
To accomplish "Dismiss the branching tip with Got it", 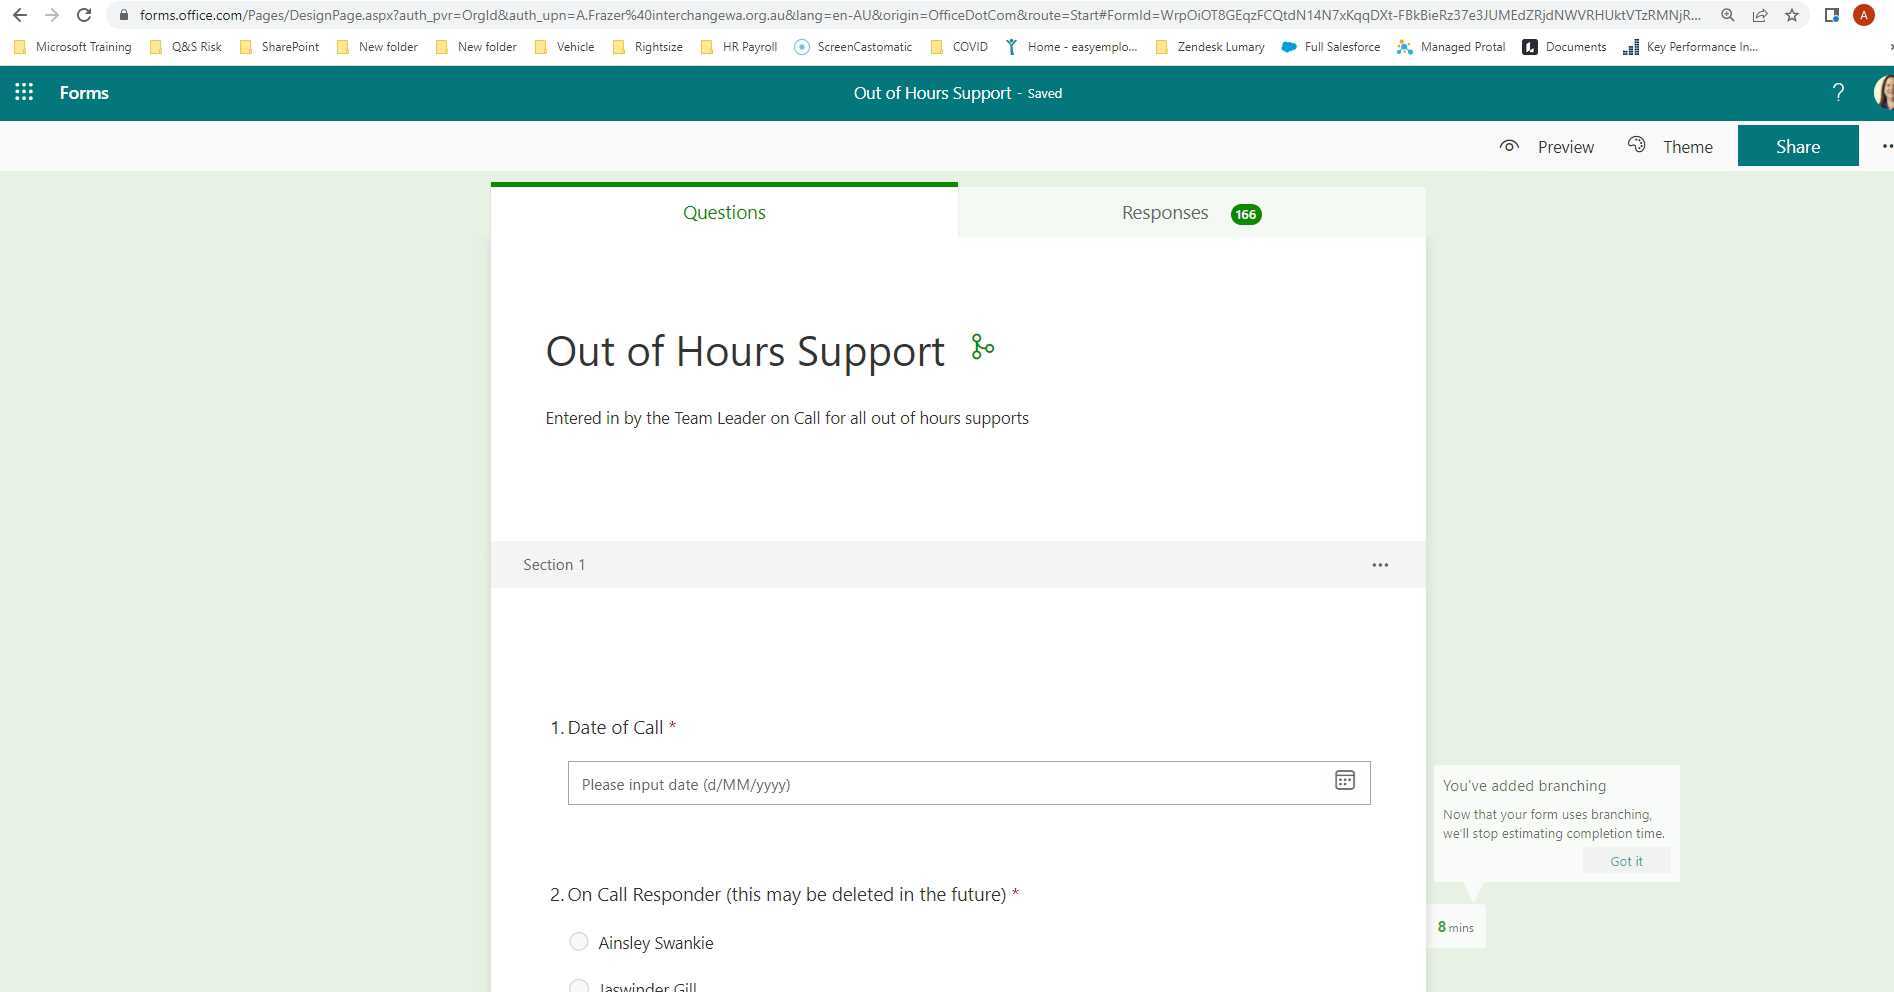I will [1626, 860].
